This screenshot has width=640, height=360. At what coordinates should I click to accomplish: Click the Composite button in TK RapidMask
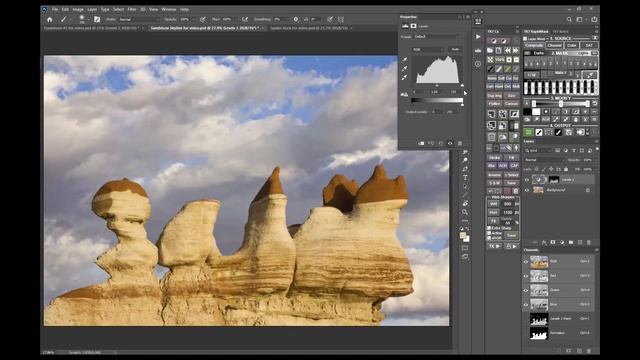(x=534, y=45)
